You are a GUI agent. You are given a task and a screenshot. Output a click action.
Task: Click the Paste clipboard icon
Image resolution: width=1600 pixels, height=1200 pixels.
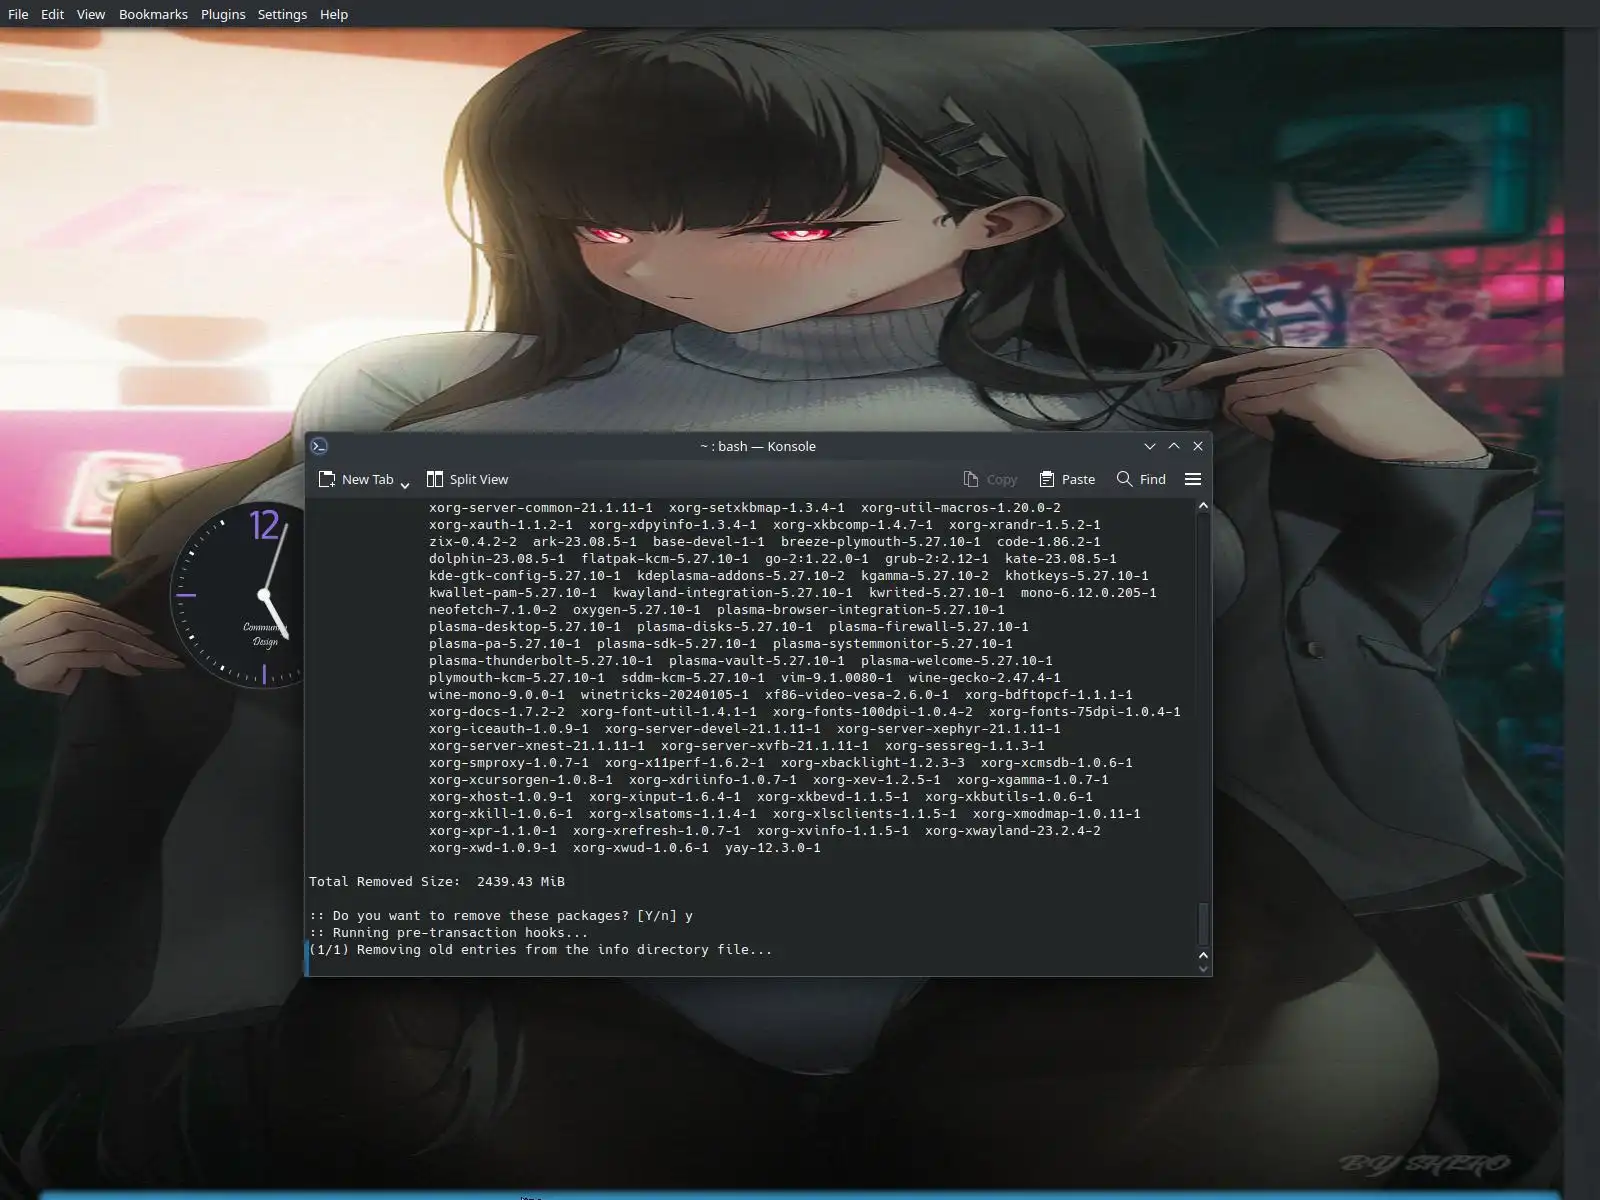click(1047, 479)
